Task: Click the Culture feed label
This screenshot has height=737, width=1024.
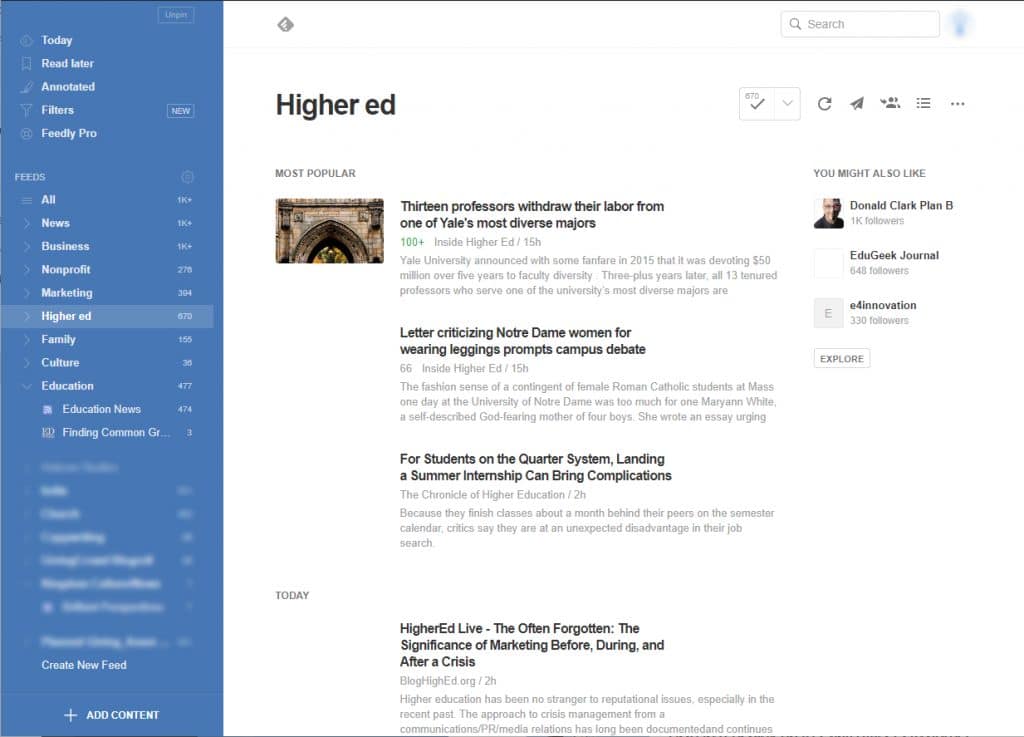Action: pos(60,363)
